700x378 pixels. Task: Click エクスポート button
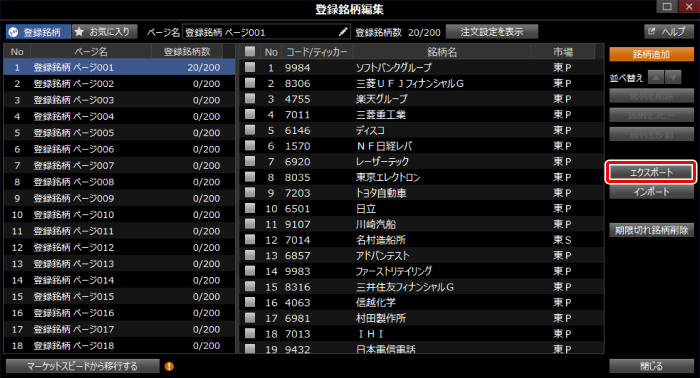tap(651, 172)
